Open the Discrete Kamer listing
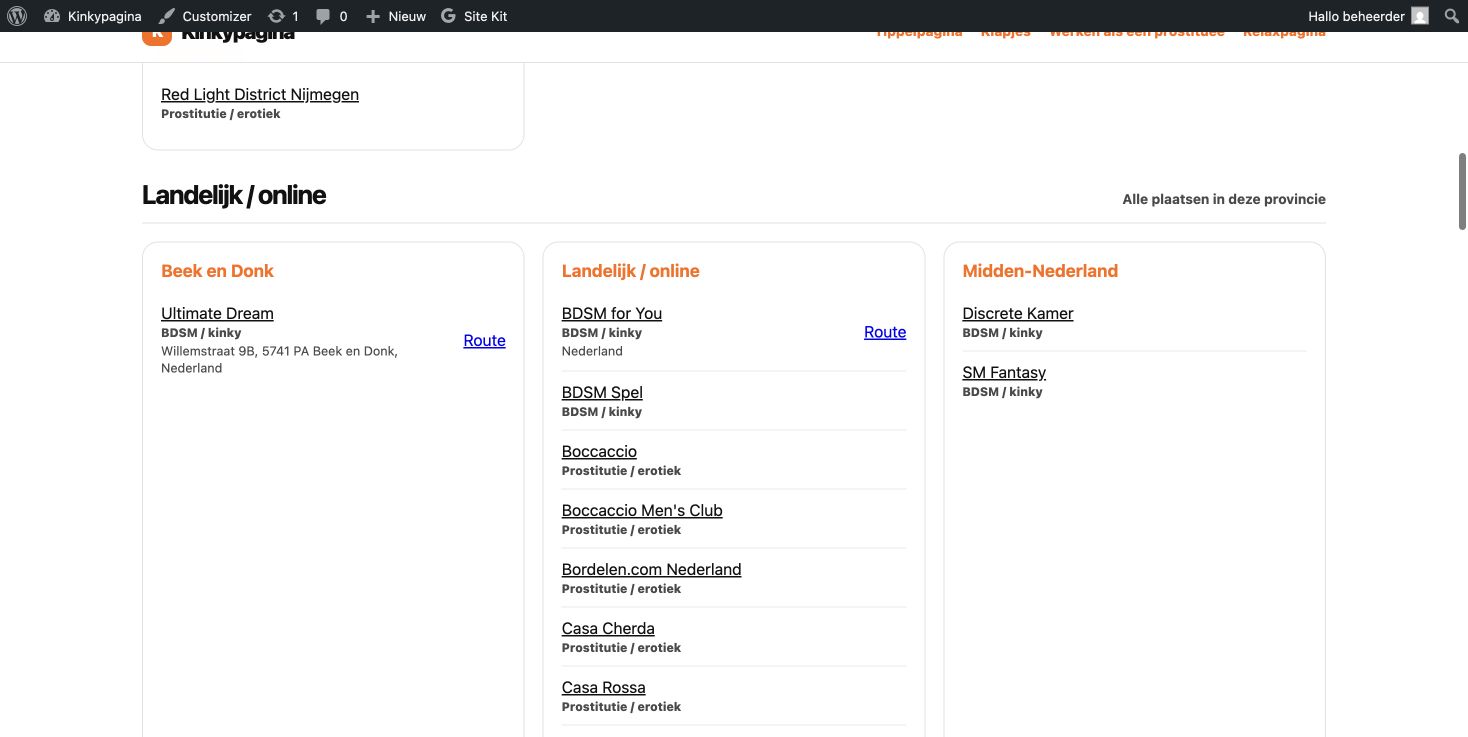 (1018, 313)
